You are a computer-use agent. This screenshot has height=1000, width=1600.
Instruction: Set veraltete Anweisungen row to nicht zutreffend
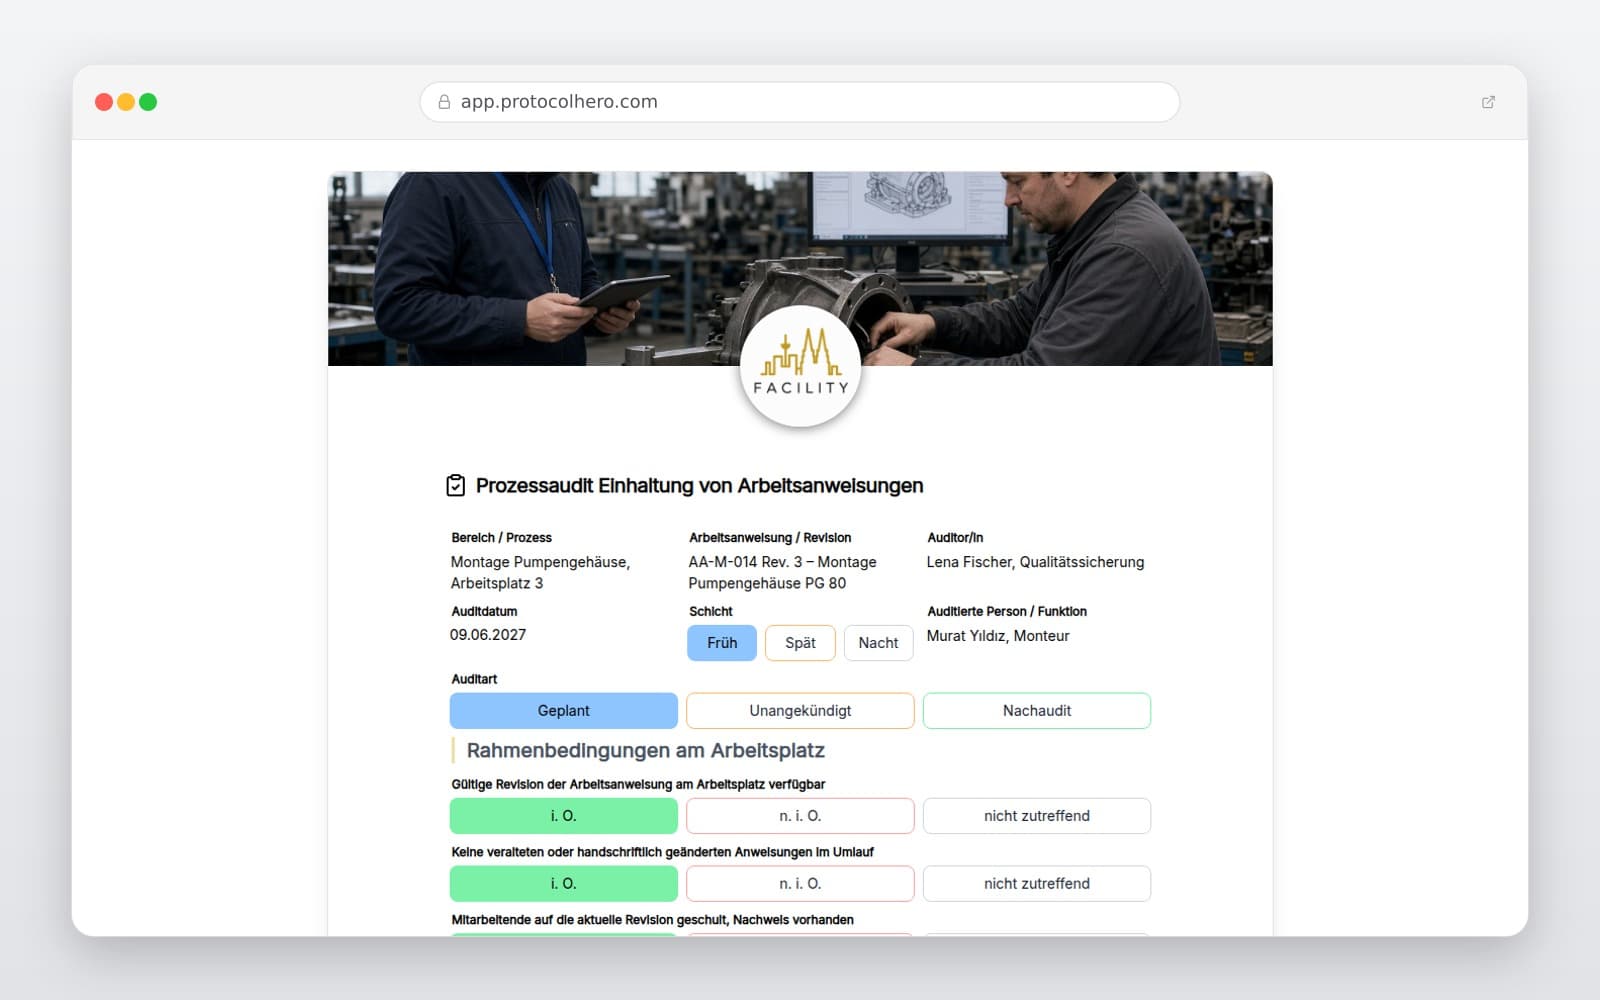tap(1037, 884)
